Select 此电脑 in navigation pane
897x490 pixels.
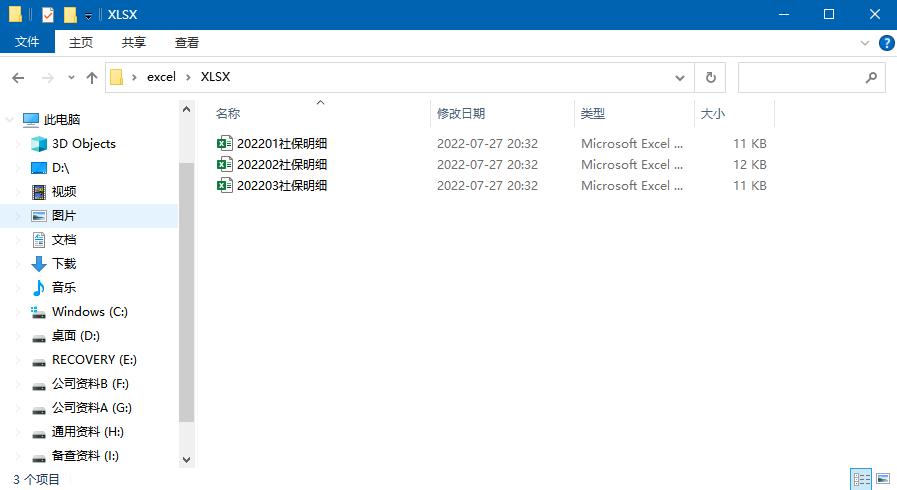(x=62, y=119)
